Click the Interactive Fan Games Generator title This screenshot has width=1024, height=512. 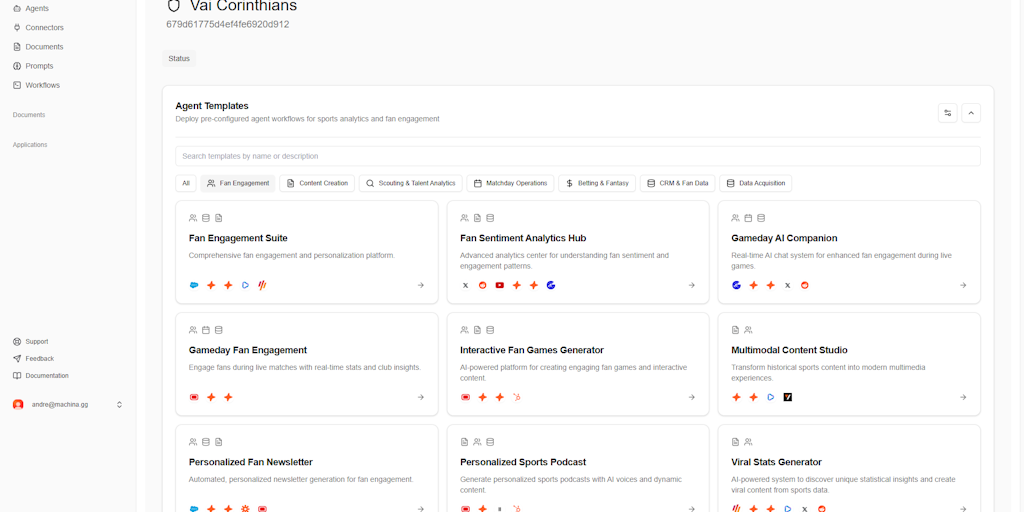(x=532, y=350)
